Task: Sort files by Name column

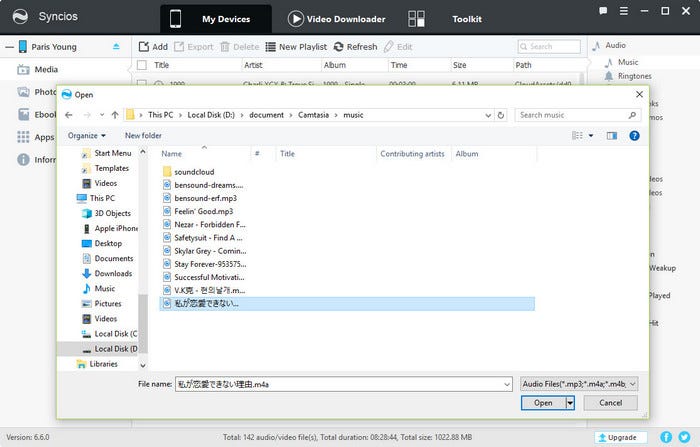Action: coord(172,154)
